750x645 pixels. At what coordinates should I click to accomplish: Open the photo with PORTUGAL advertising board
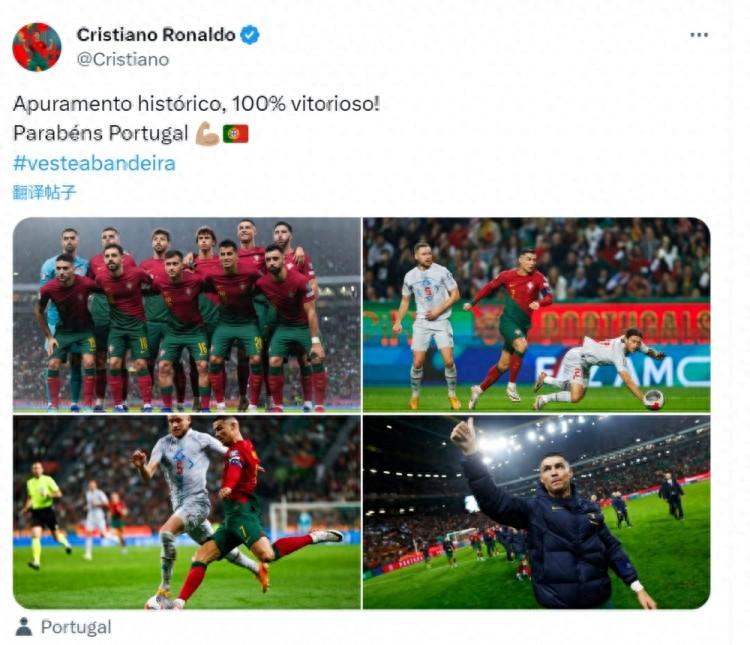537,315
